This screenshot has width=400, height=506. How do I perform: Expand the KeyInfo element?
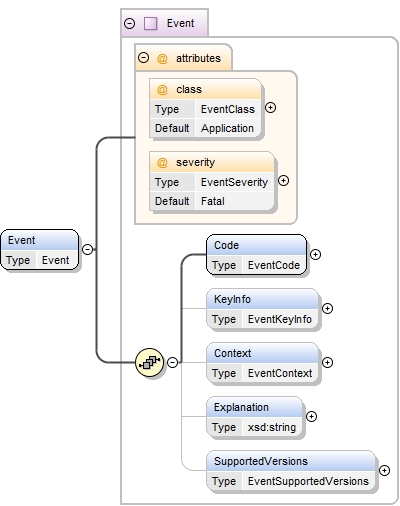point(327,309)
